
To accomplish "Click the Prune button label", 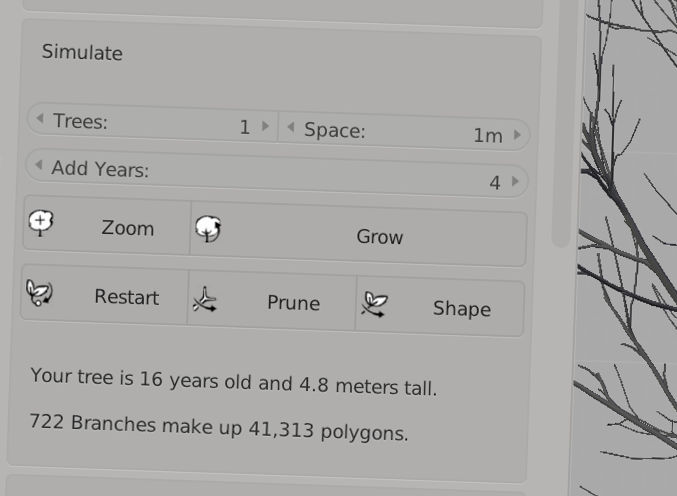I will [294, 303].
